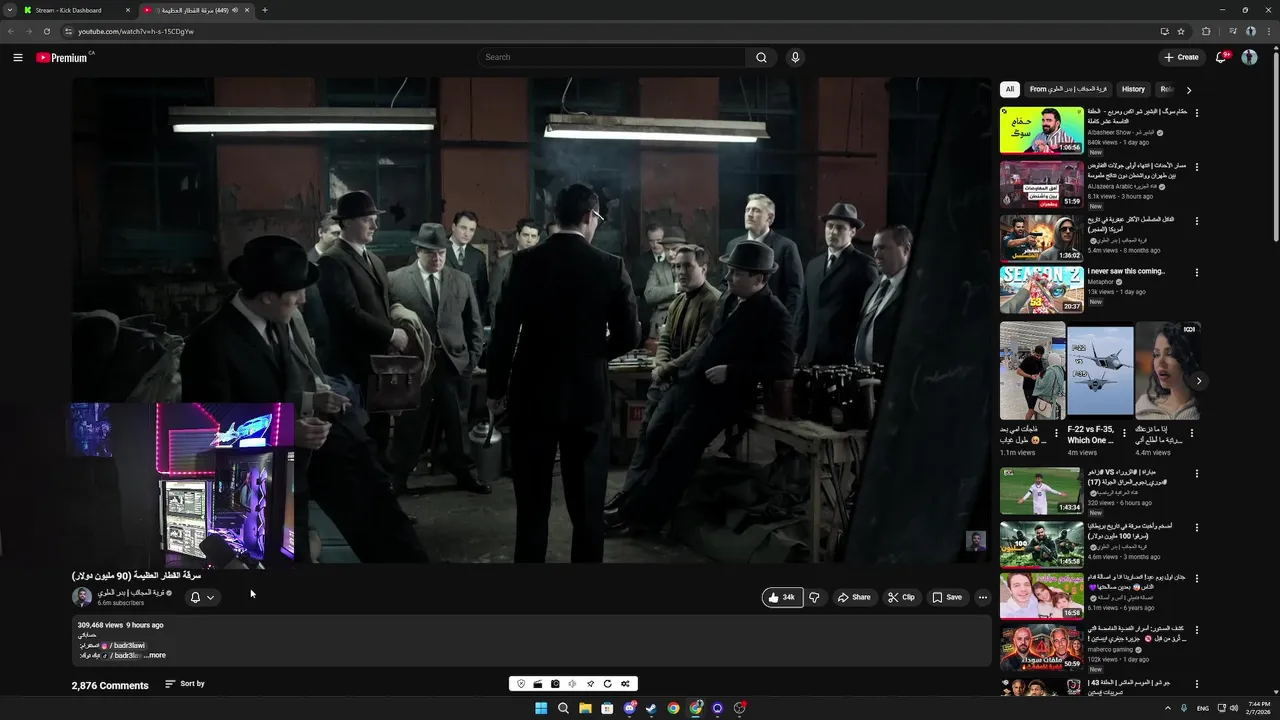Open more actions ellipsis below video

(x=982, y=597)
